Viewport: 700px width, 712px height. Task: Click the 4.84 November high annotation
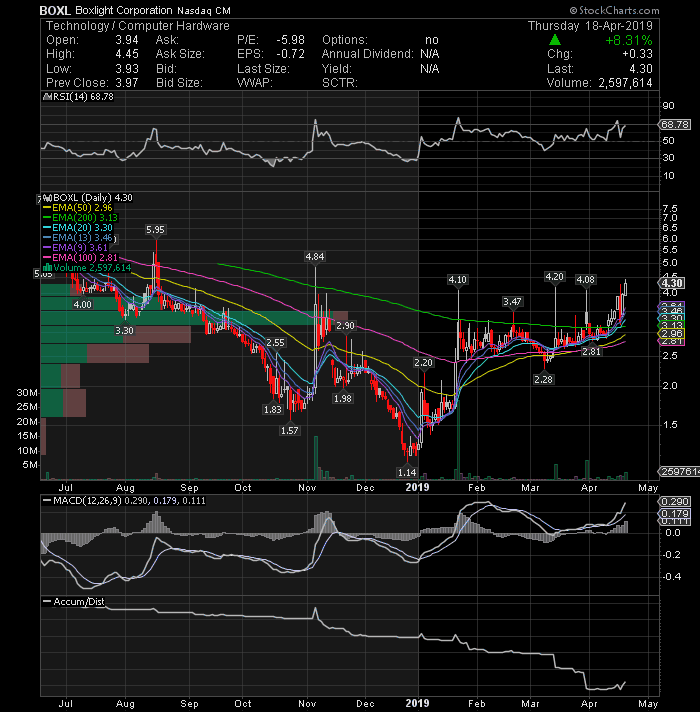click(x=315, y=257)
